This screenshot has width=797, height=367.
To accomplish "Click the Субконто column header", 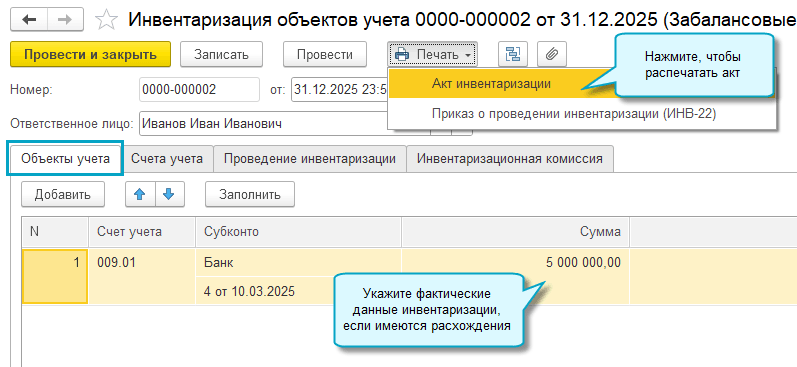I will 298,232.
